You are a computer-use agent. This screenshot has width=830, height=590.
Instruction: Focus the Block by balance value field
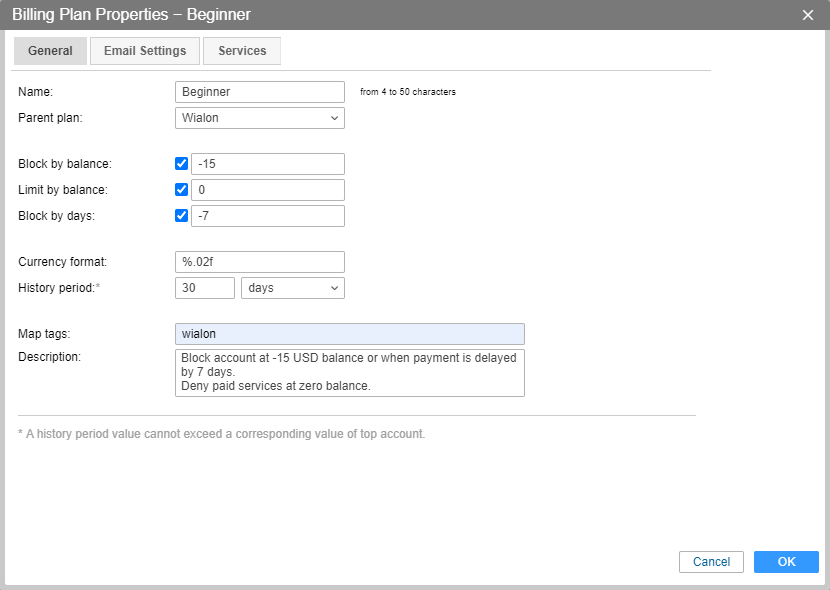coord(267,164)
